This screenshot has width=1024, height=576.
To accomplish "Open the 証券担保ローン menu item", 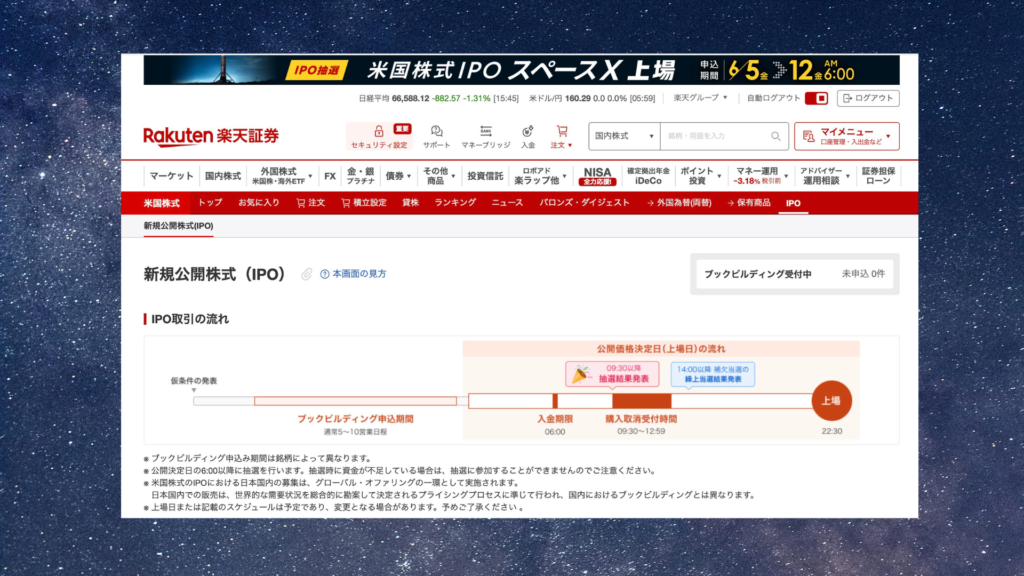I will click(878, 176).
